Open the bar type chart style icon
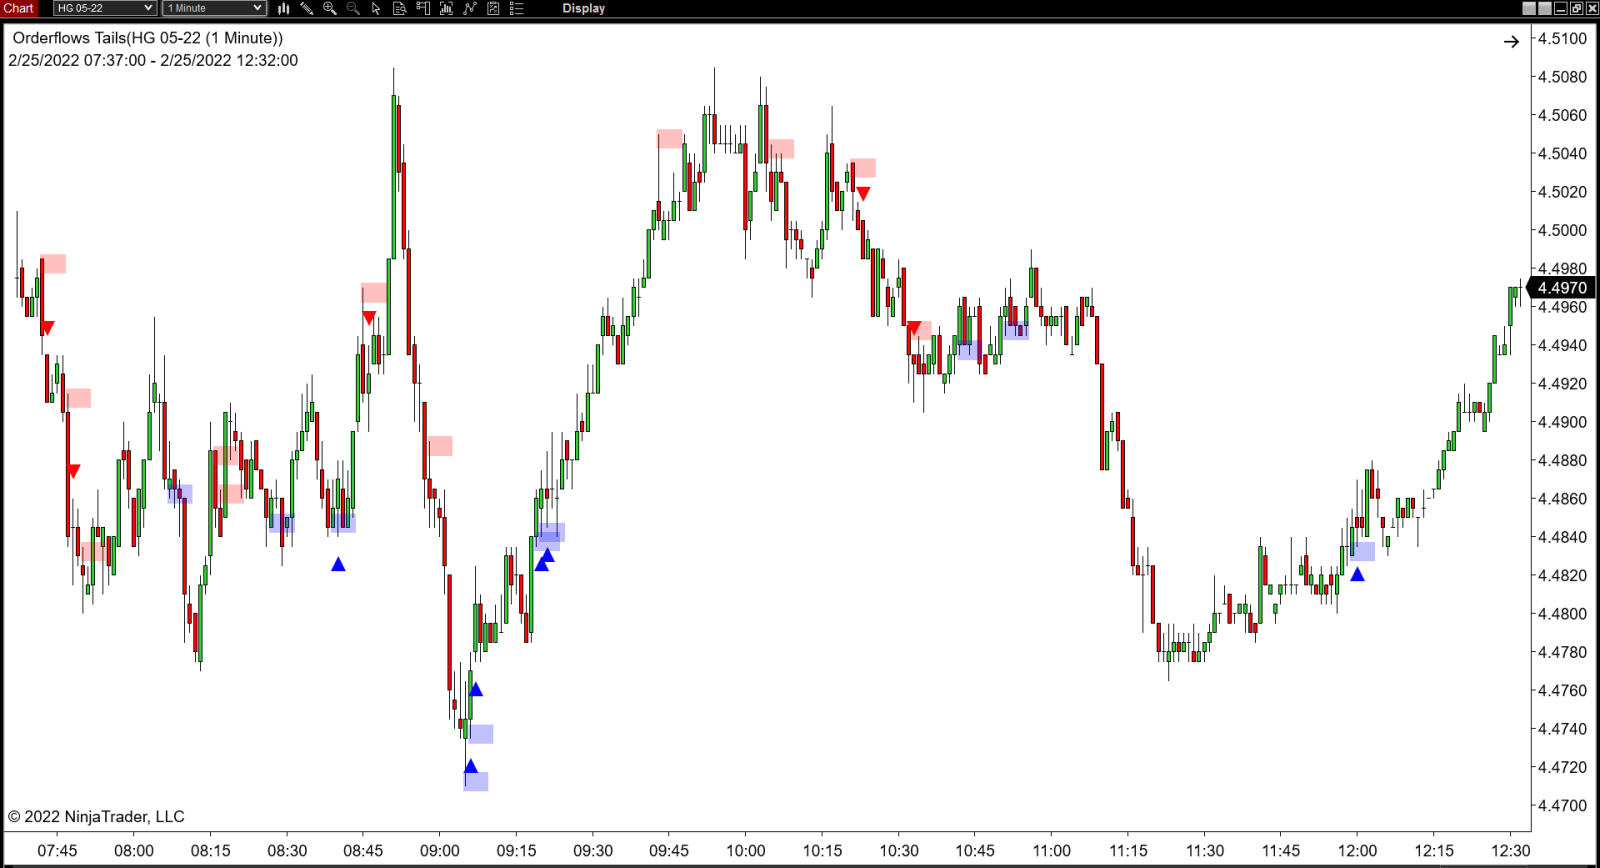The height and width of the screenshot is (868, 1600). pos(284,8)
